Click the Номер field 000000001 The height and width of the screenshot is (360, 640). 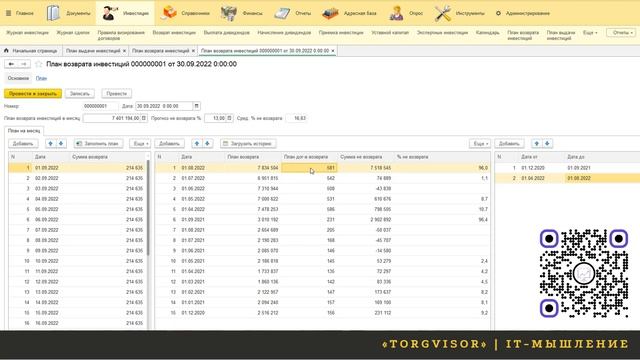[100, 106]
